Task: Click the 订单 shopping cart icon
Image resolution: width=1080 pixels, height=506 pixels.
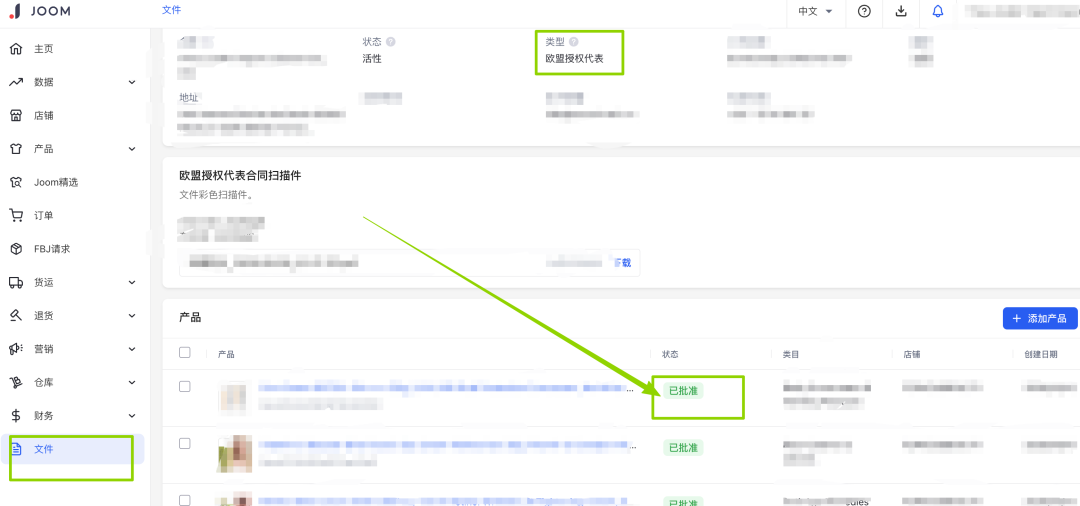Action: (x=16, y=215)
